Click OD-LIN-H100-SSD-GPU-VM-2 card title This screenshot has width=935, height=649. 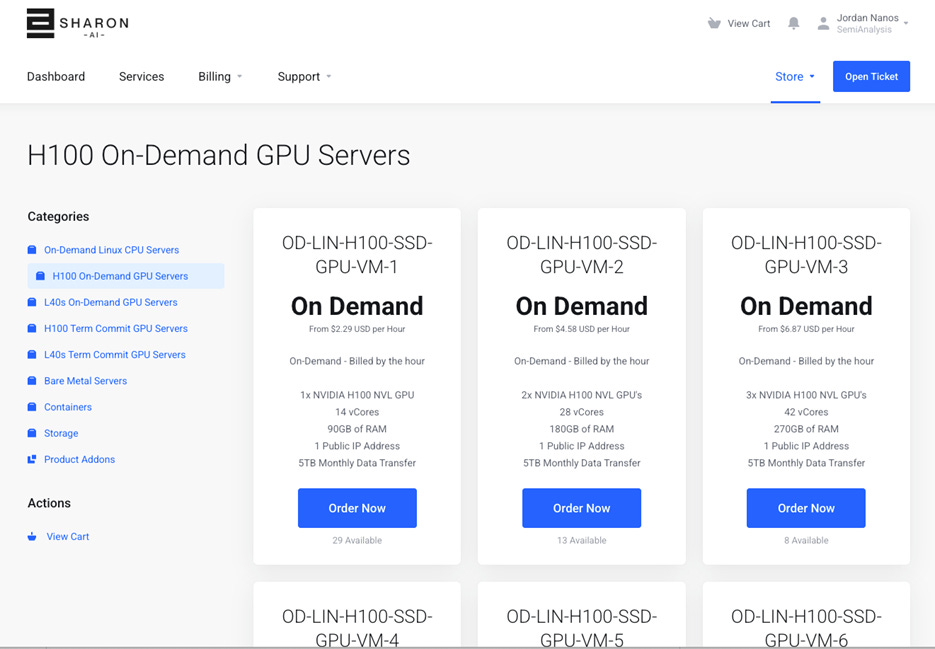coord(581,255)
